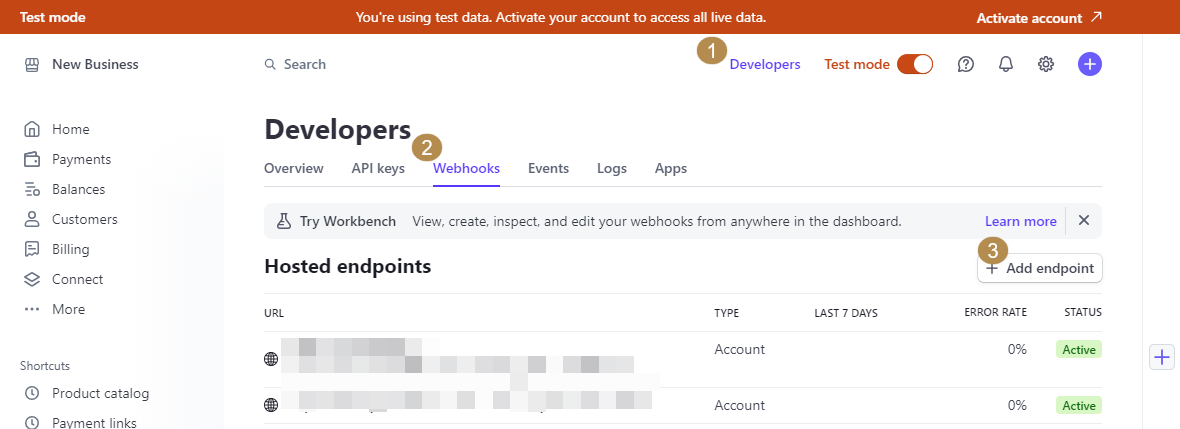Click the purple plus create button
The width and height of the screenshot is (1180, 429).
tap(1090, 64)
